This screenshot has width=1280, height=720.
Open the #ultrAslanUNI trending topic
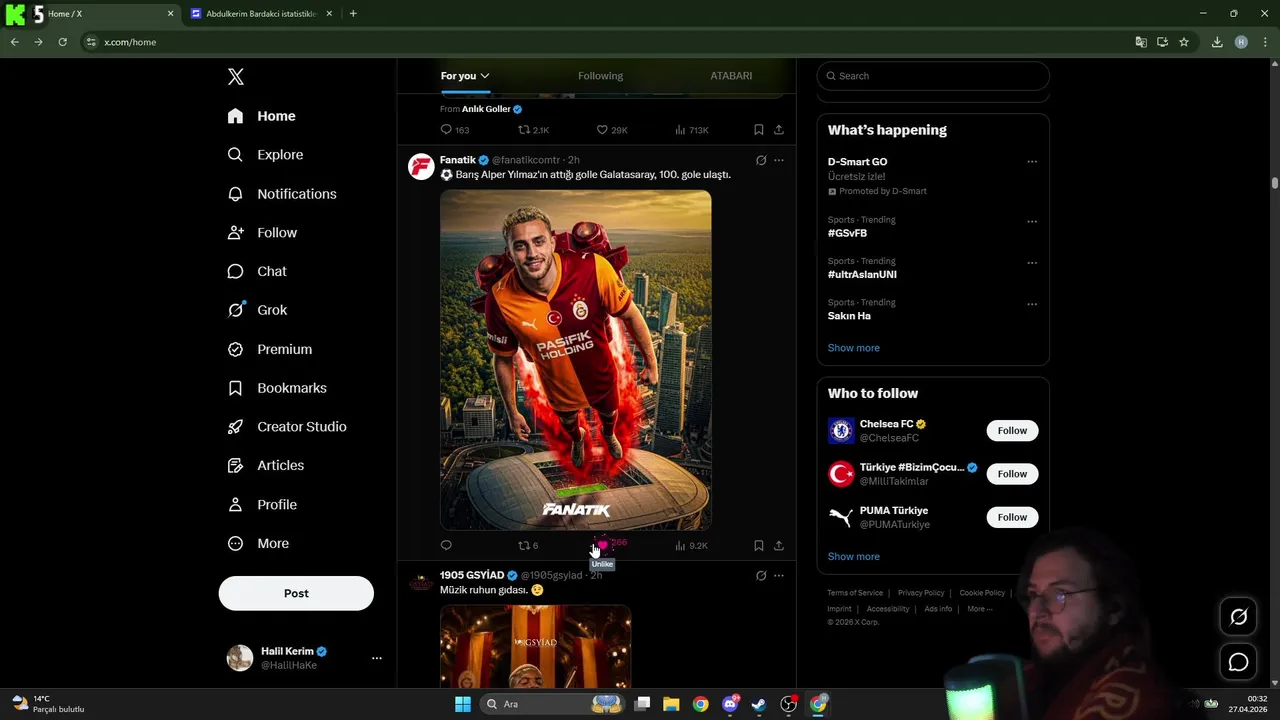(x=862, y=275)
